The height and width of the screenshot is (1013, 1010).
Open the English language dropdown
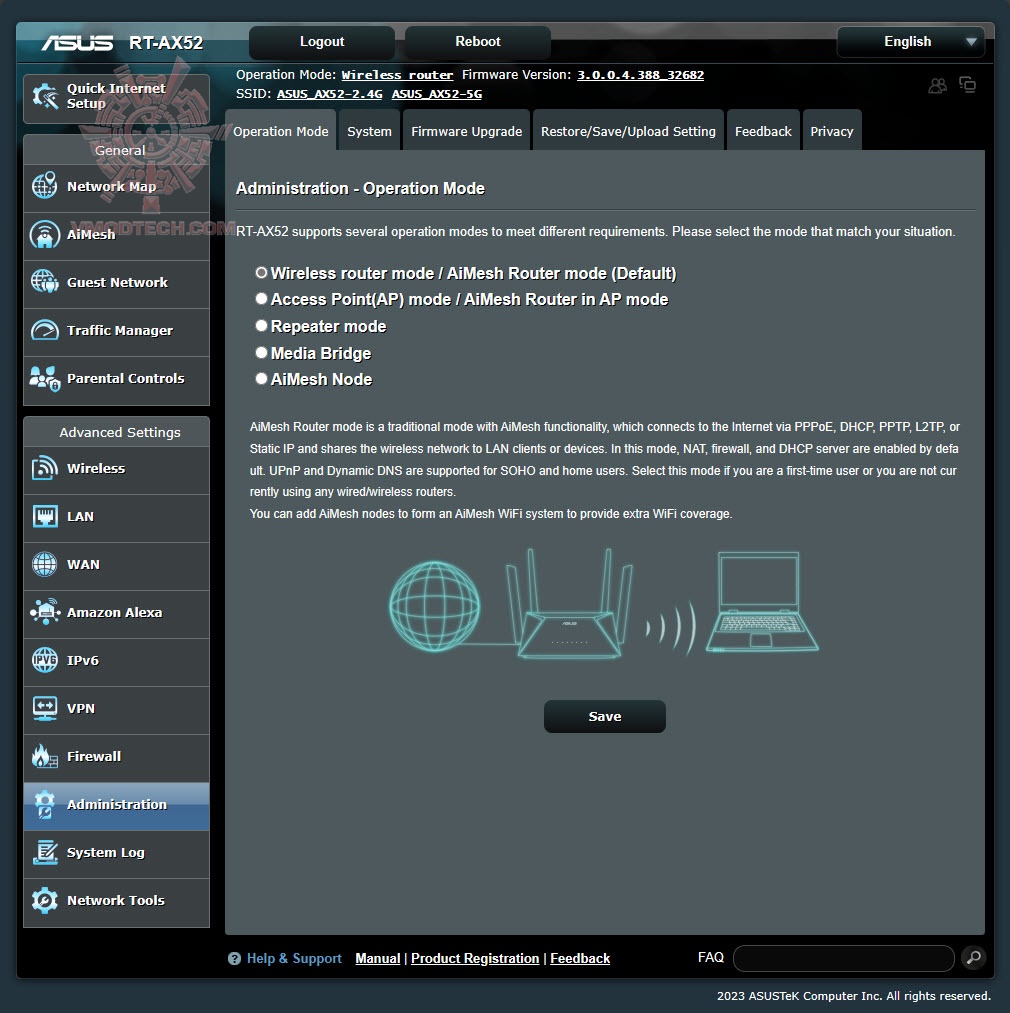click(x=910, y=41)
